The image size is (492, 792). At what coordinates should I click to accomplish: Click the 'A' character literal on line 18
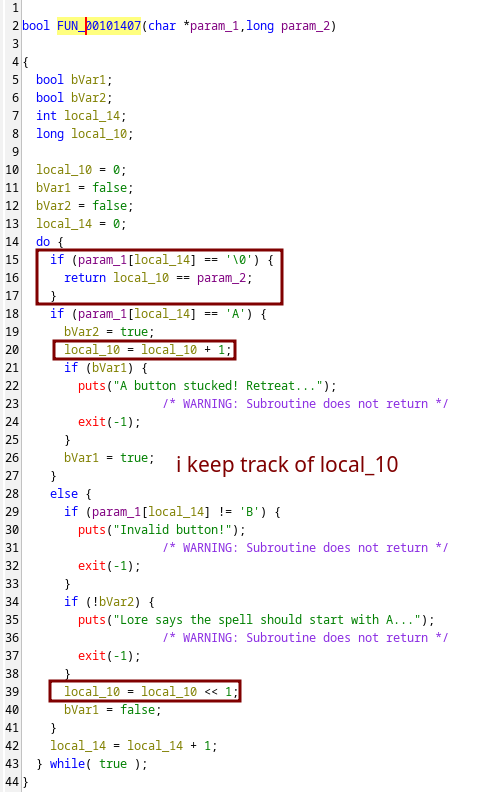[x=235, y=314]
